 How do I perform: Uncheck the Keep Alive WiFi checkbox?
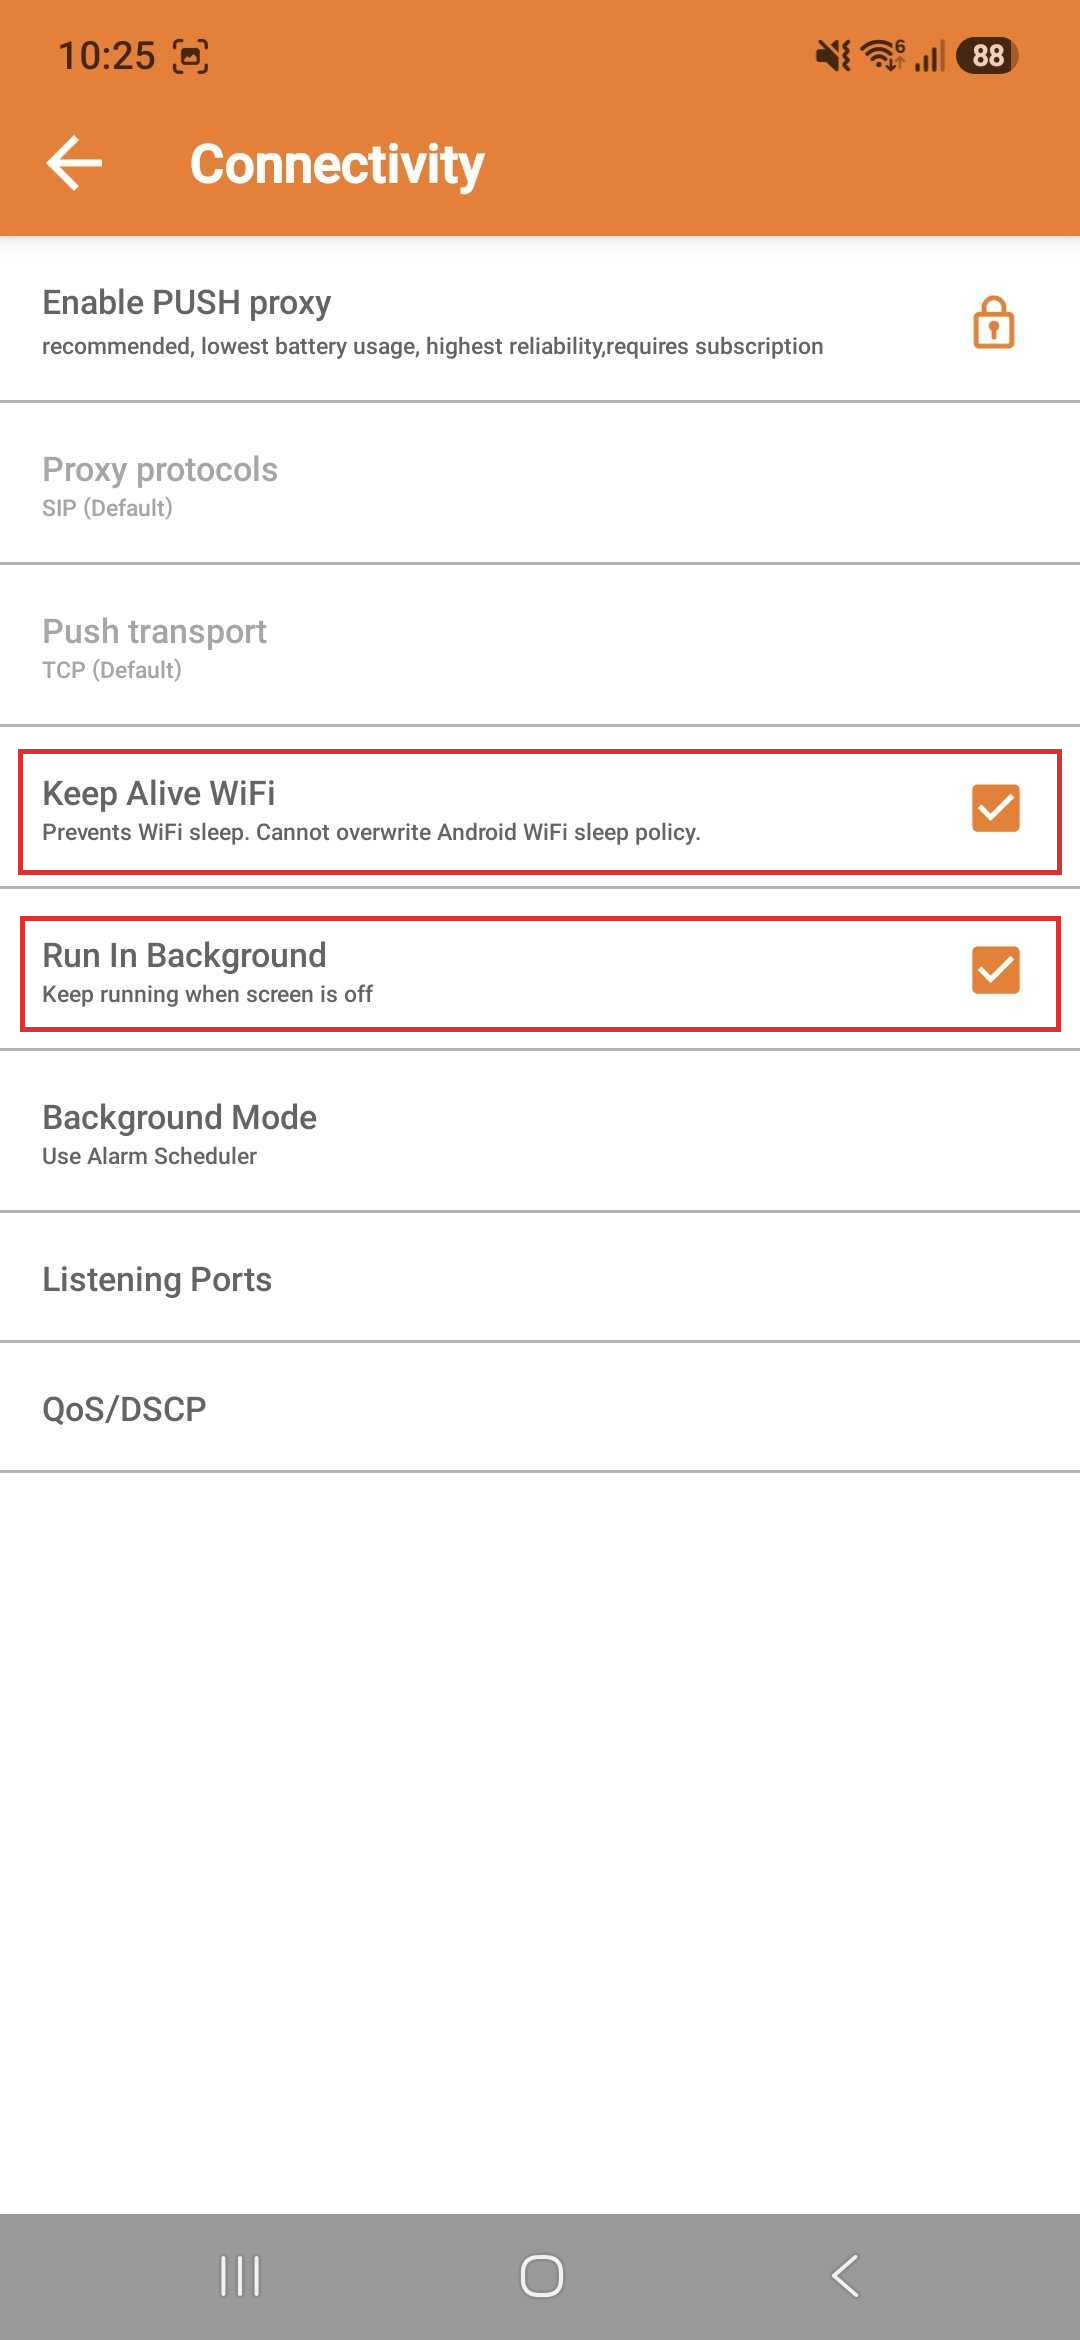pyautogui.click(x=995, y=808)
